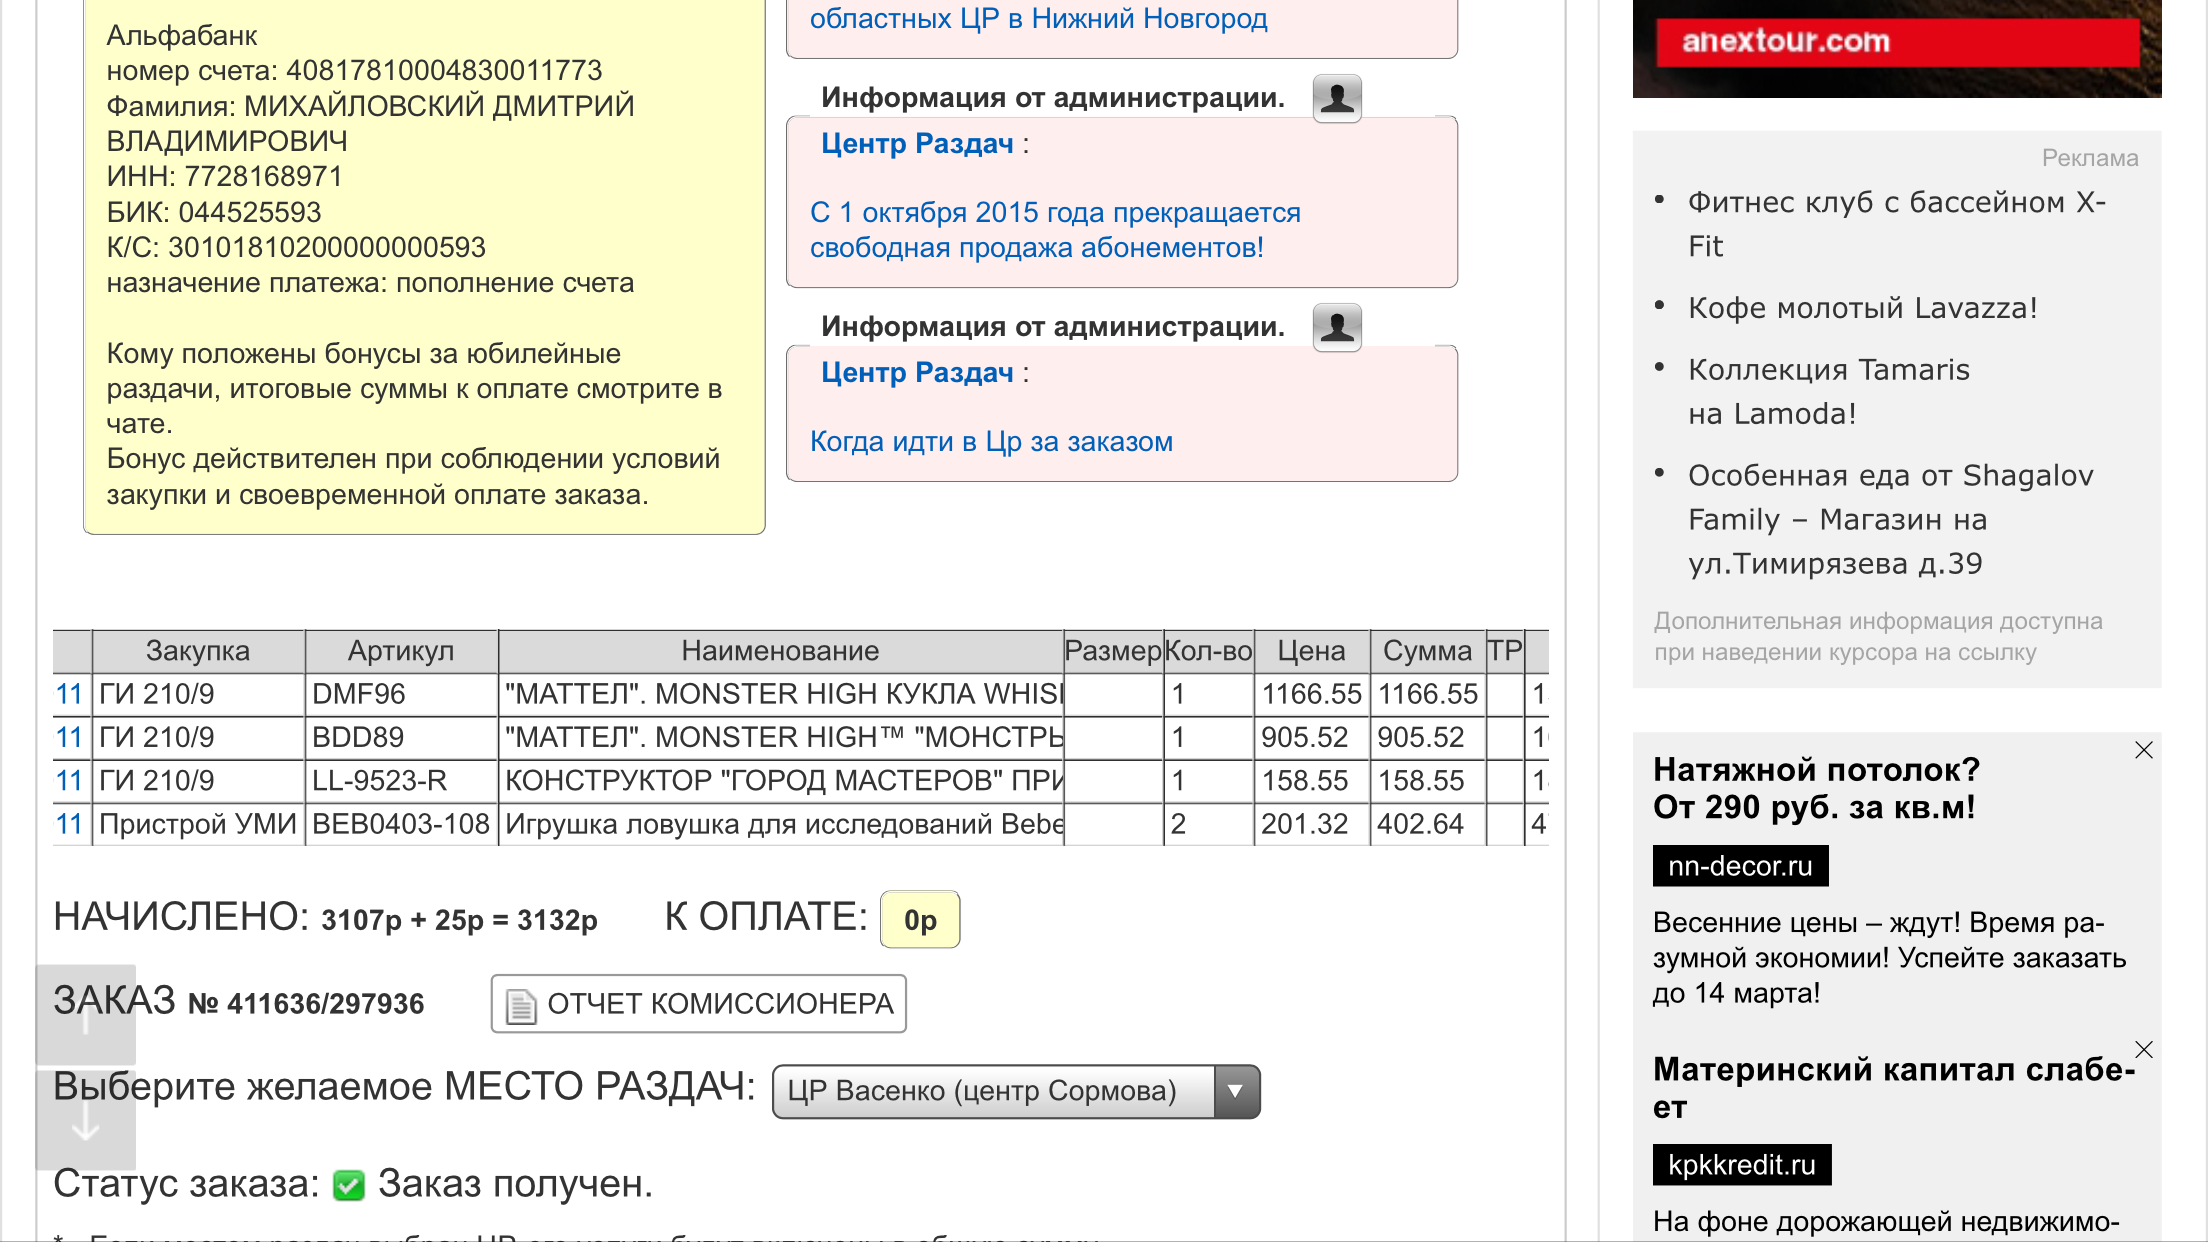Click number 11 link in DMF96 row
This screenshot has width=2208, height=1242.
69,694
